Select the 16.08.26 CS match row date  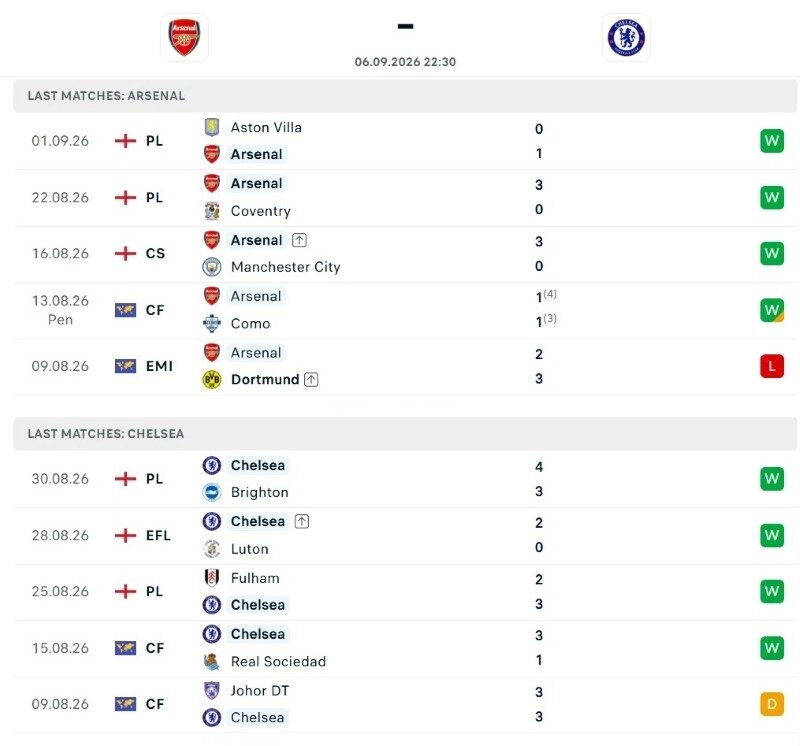point(60,254)
